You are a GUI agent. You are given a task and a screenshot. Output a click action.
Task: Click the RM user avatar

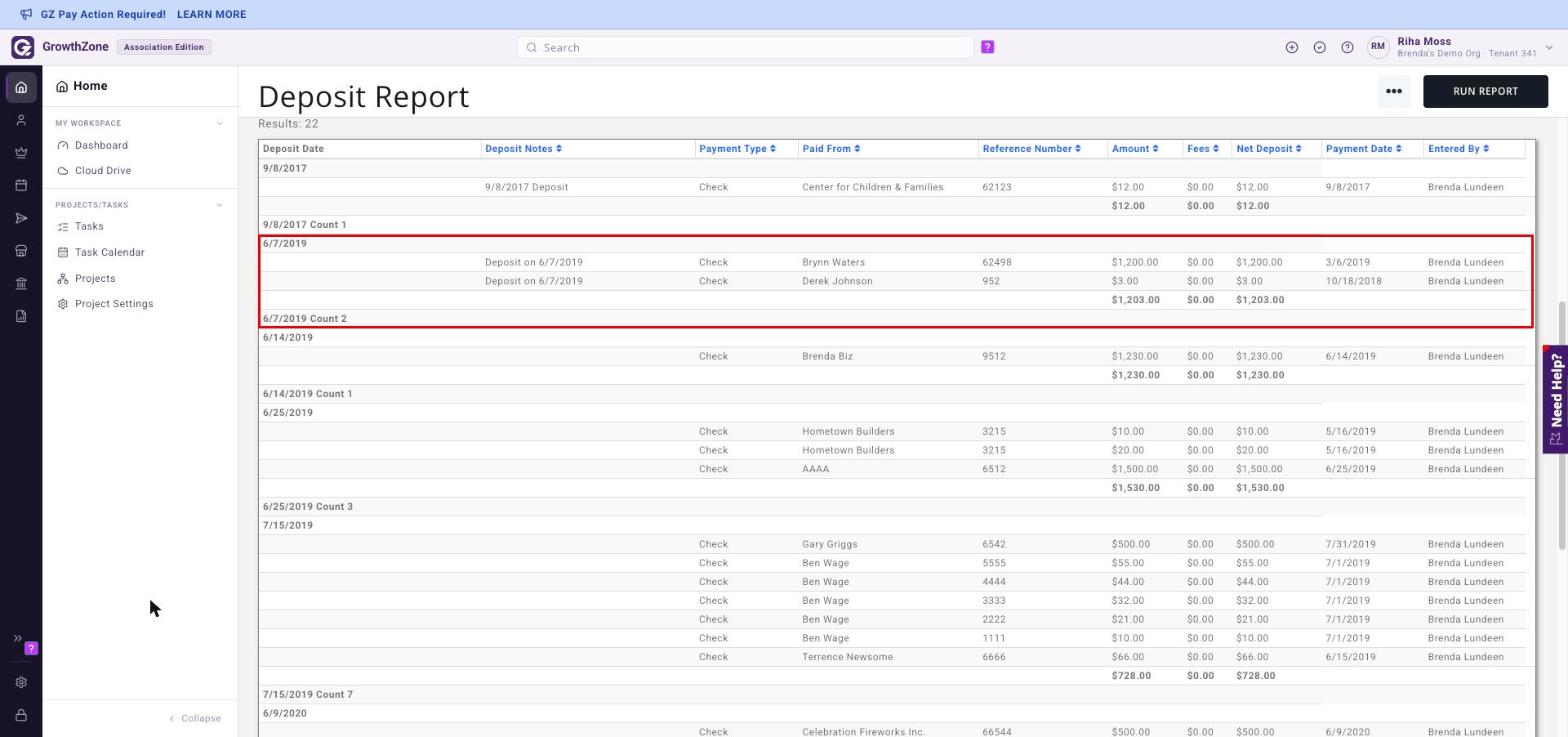(1378, 47)
